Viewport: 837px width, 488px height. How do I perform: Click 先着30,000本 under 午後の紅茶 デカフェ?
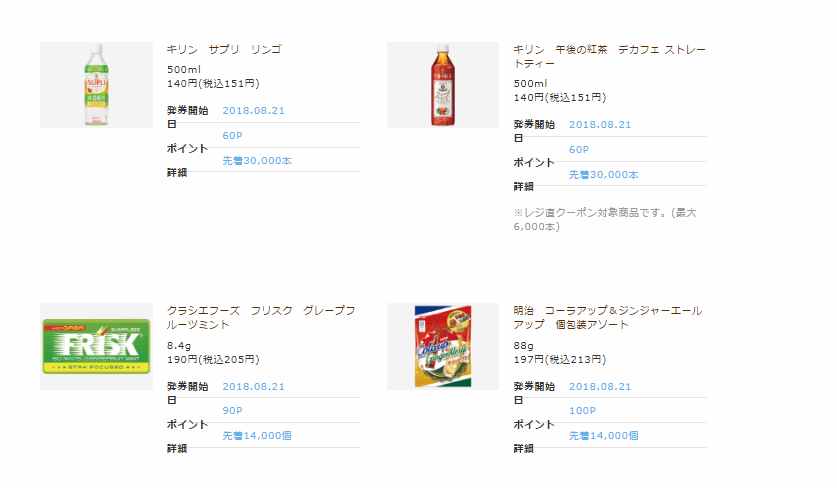click(x=604, y=174)
